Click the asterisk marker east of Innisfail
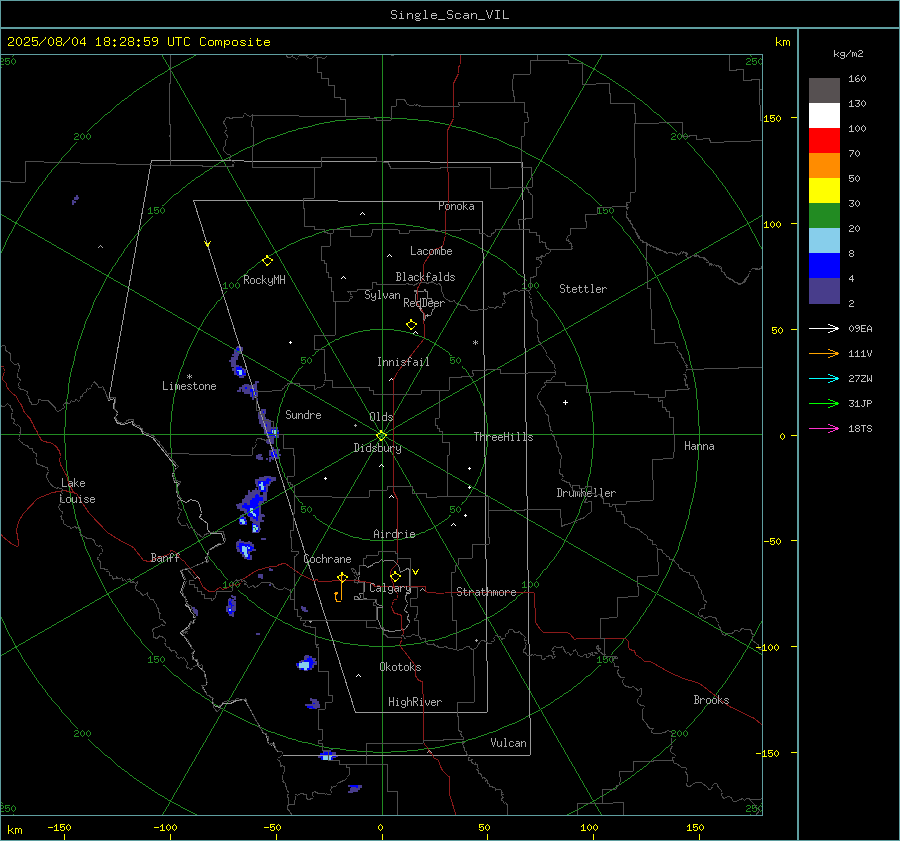 [475, 343]
